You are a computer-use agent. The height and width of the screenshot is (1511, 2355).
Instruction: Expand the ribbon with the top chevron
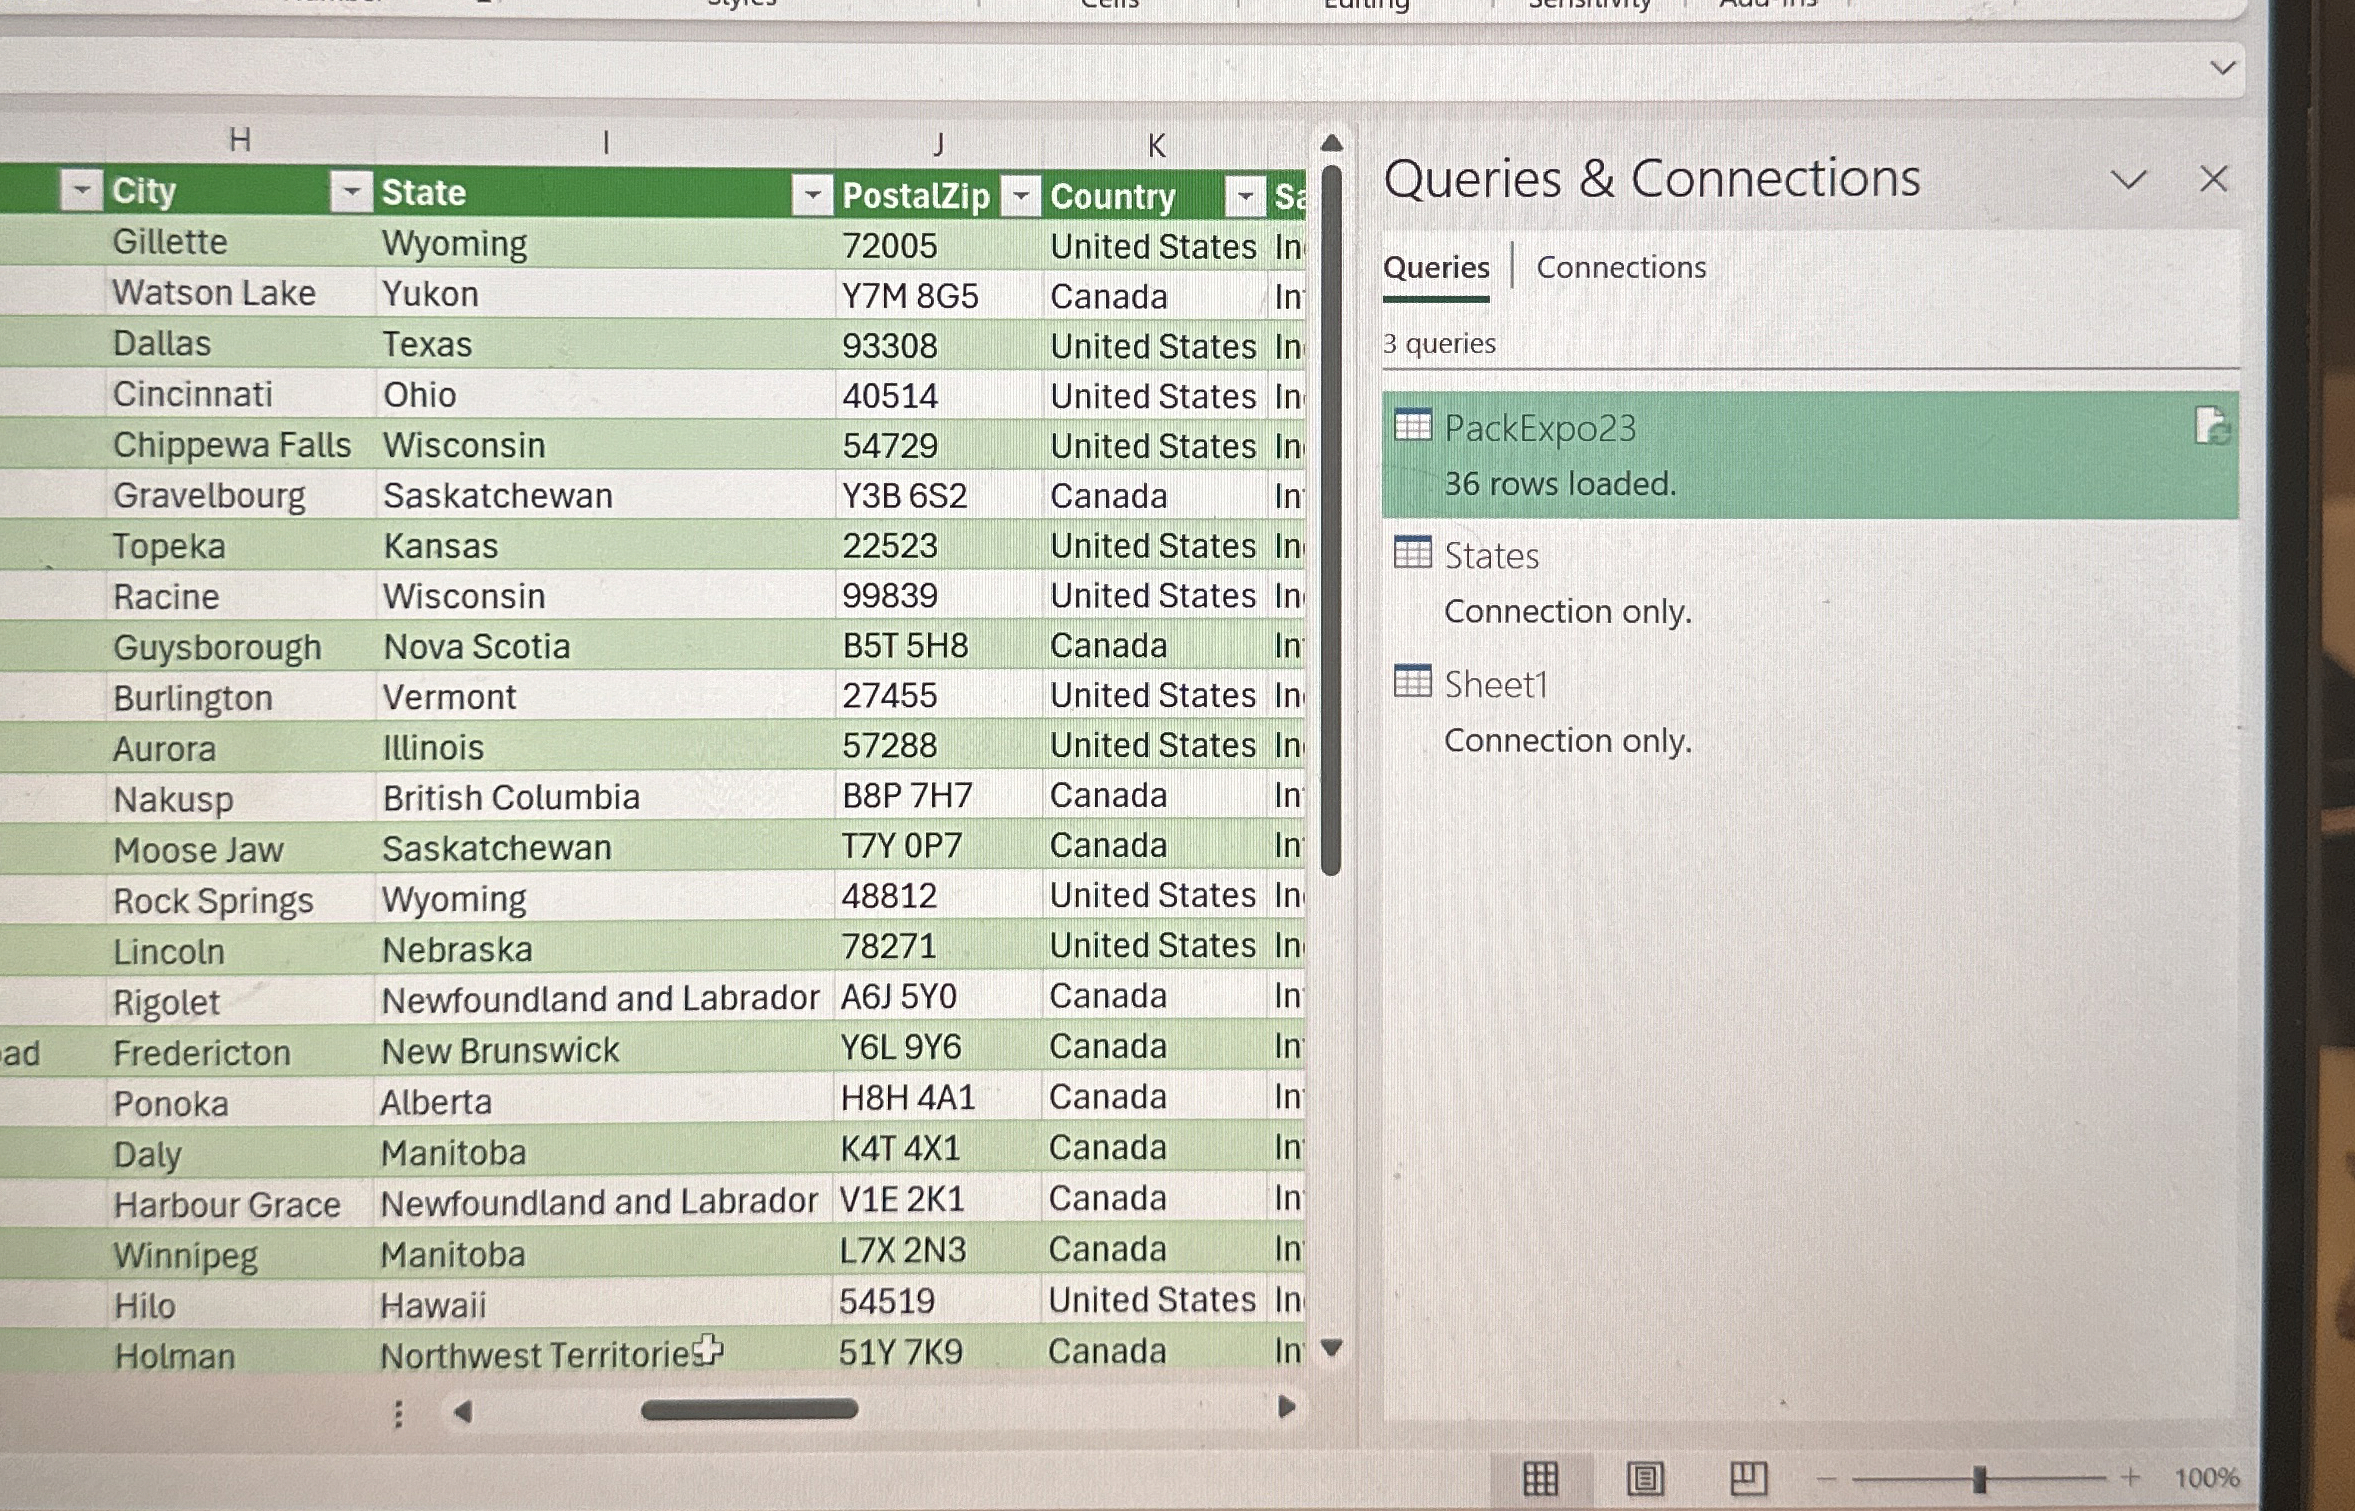(x=2223, y=68)
